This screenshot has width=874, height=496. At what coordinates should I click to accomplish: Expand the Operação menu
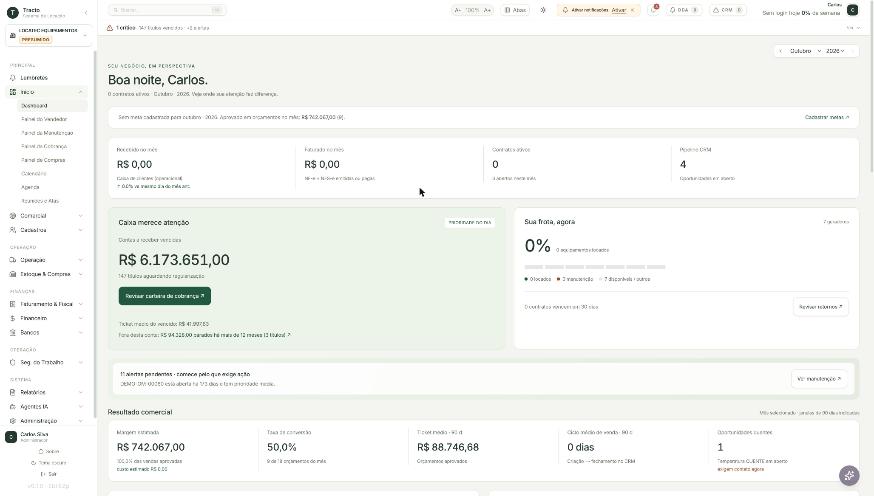click(80, 260)
